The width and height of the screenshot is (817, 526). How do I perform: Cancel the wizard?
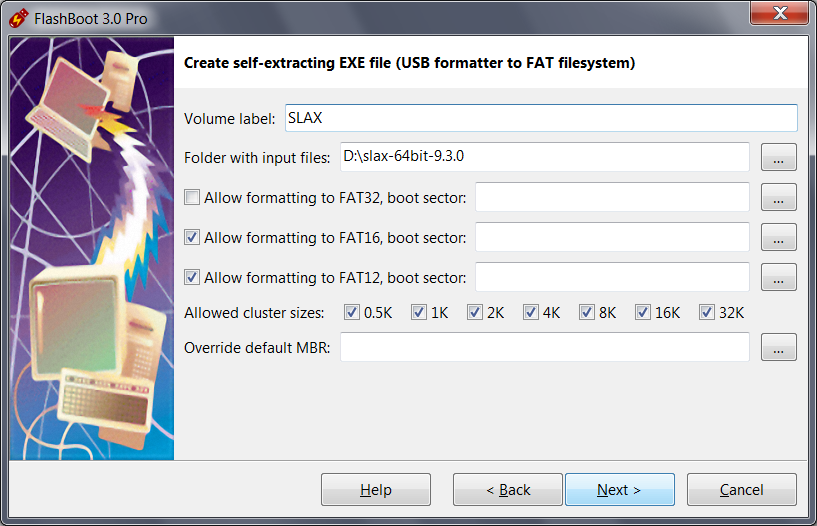741,490
